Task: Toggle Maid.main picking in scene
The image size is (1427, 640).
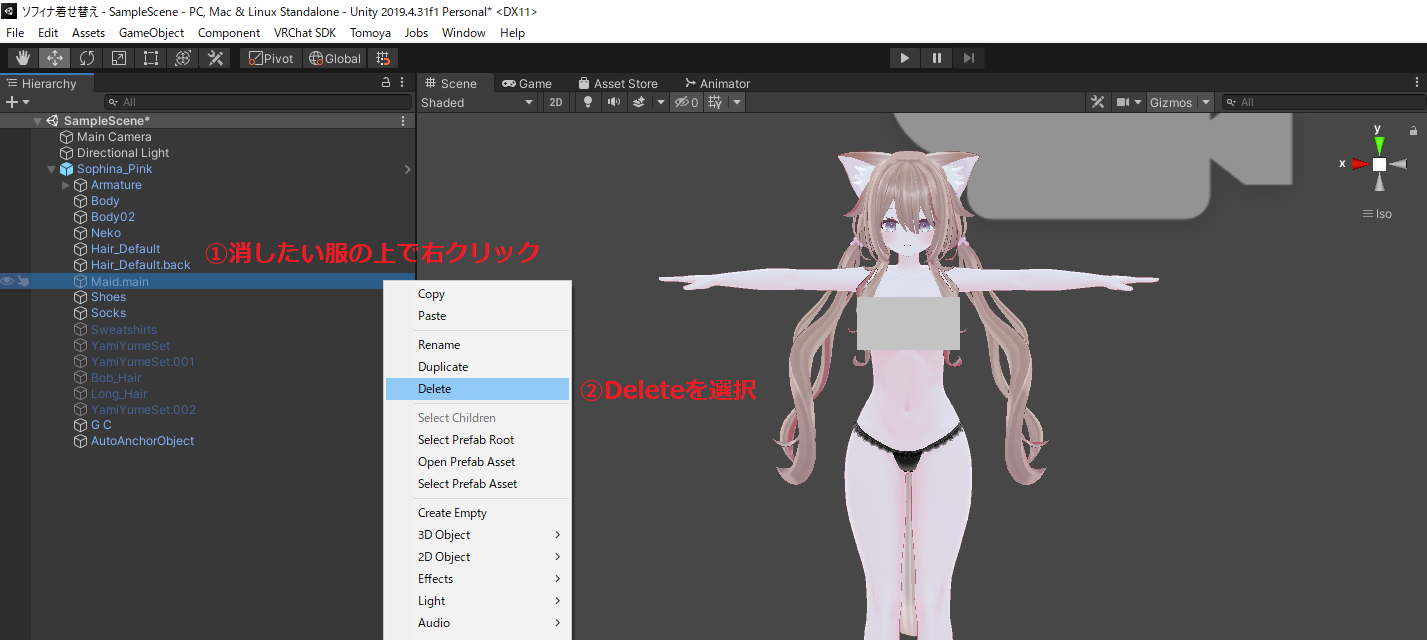Action: click(x=22, y=281)
